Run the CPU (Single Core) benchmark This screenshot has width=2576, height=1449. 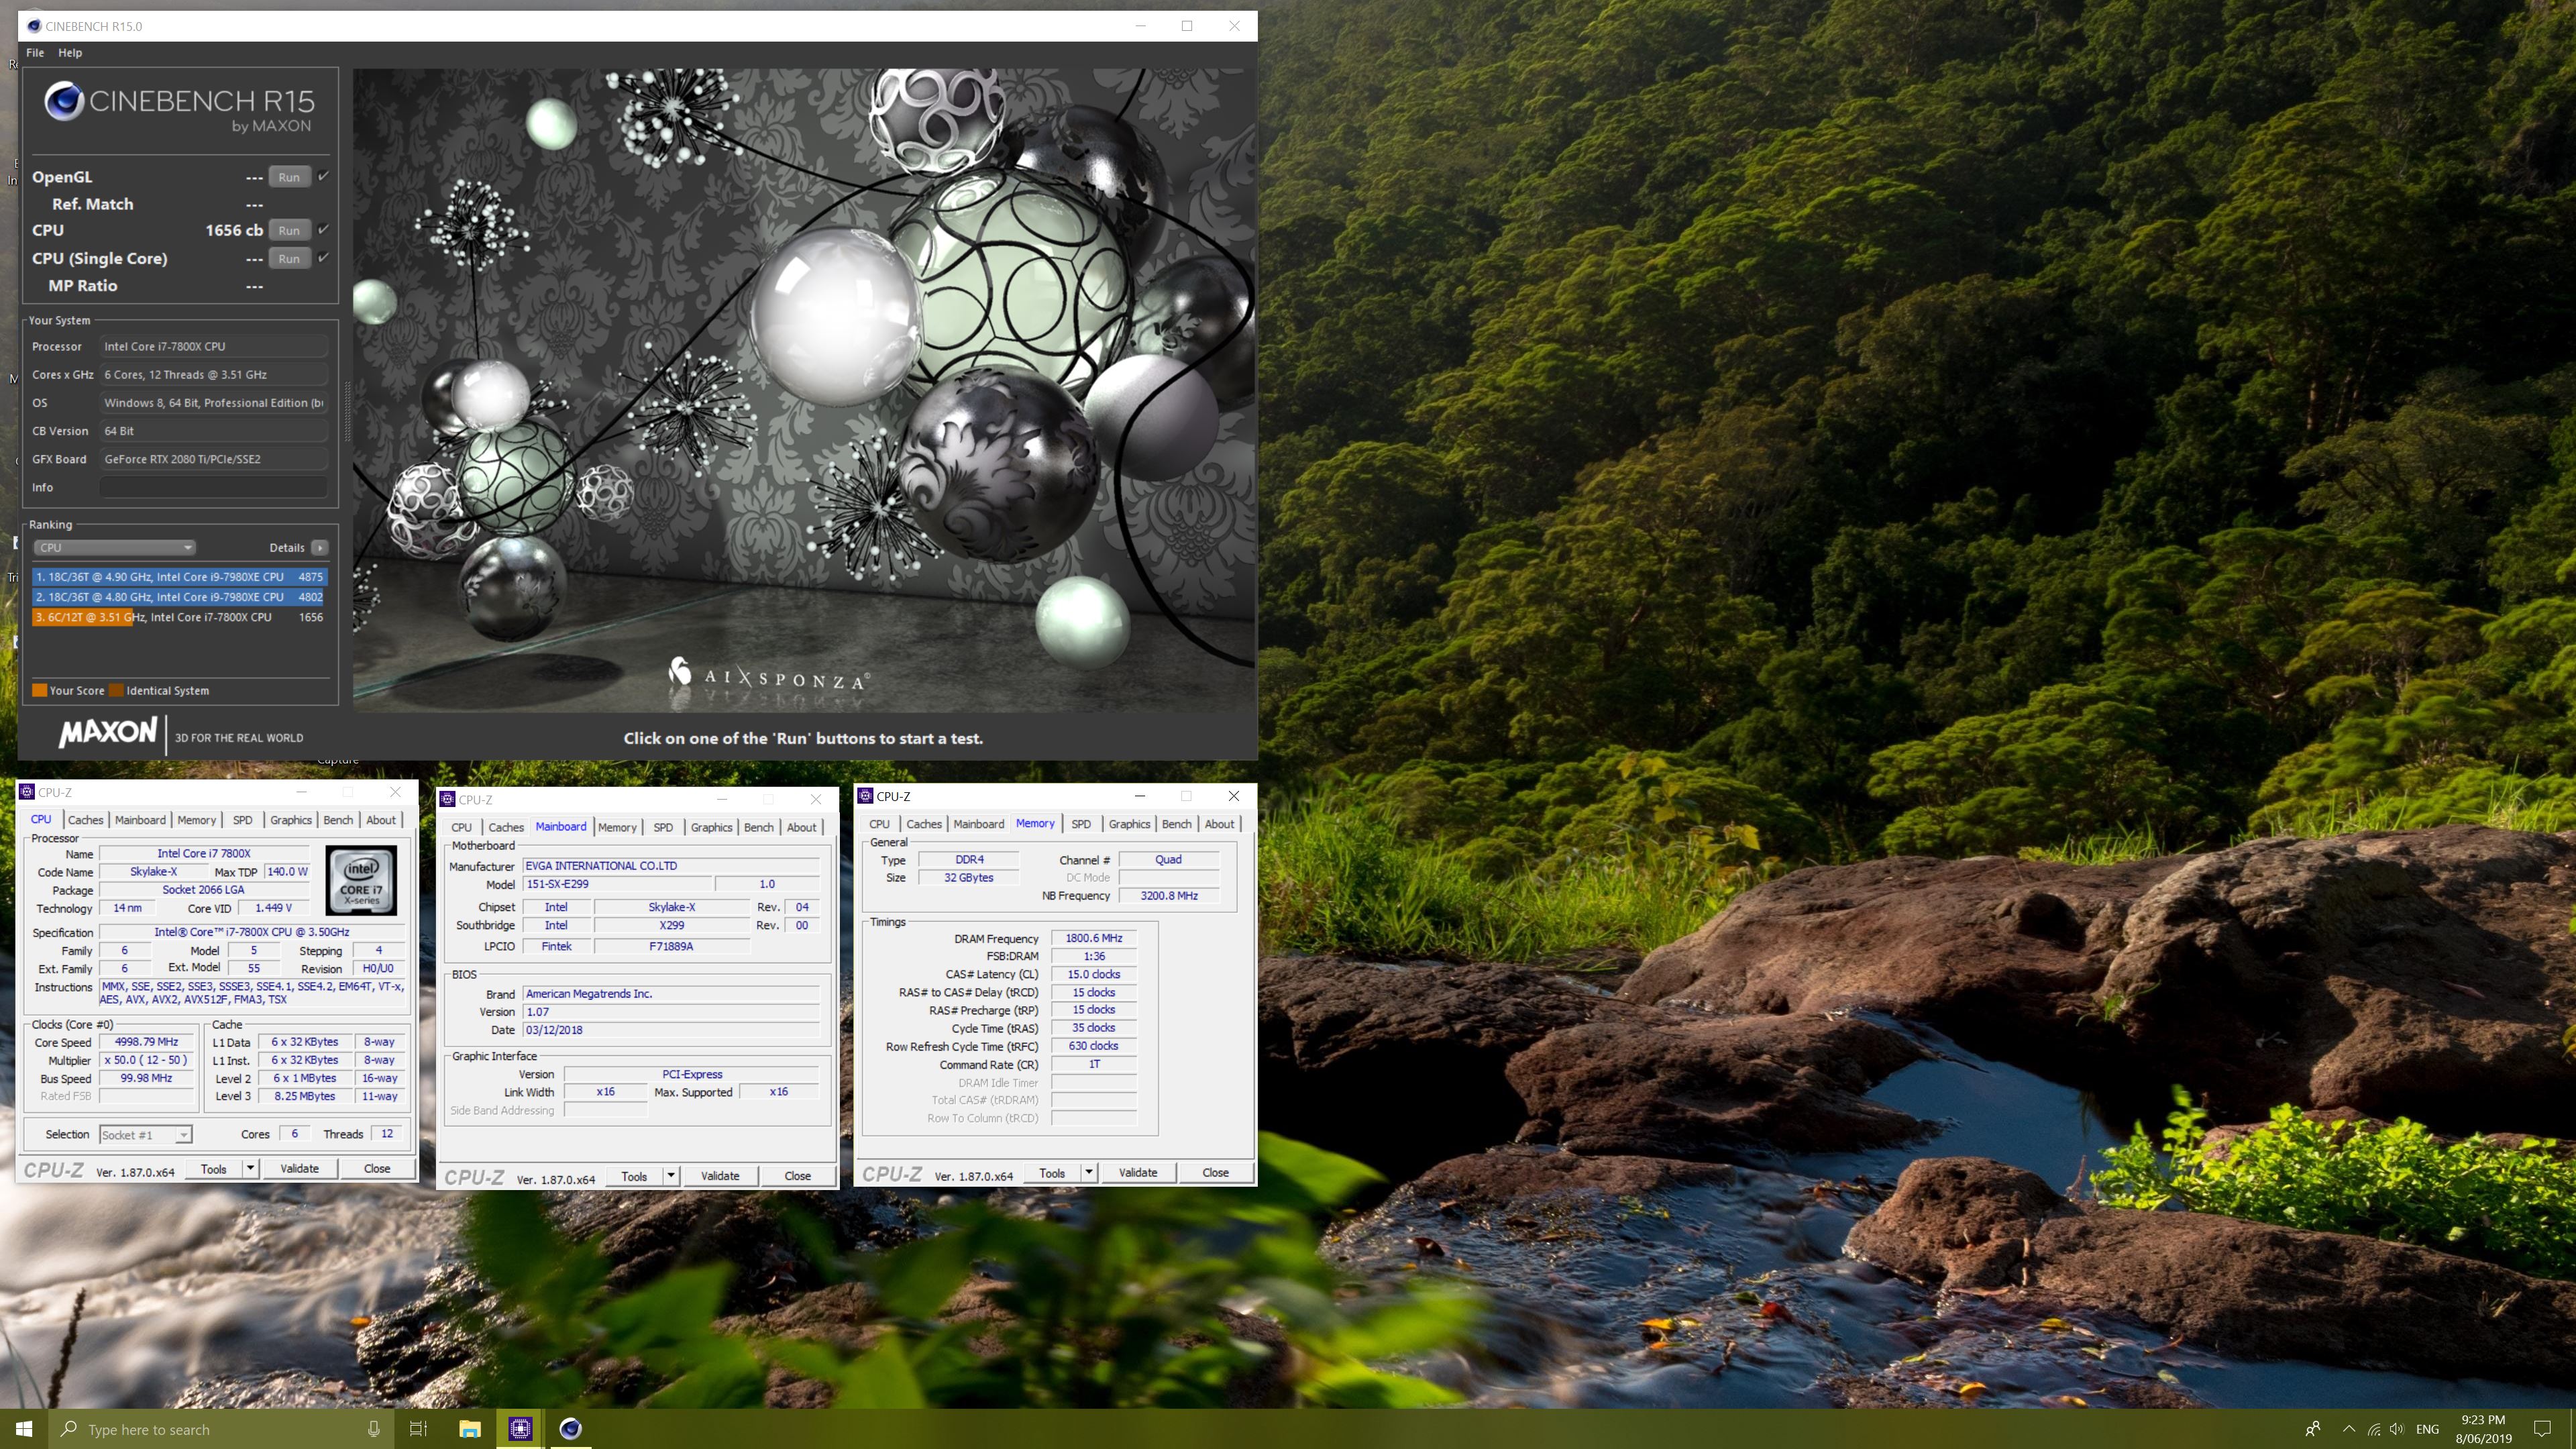point(289,258)
